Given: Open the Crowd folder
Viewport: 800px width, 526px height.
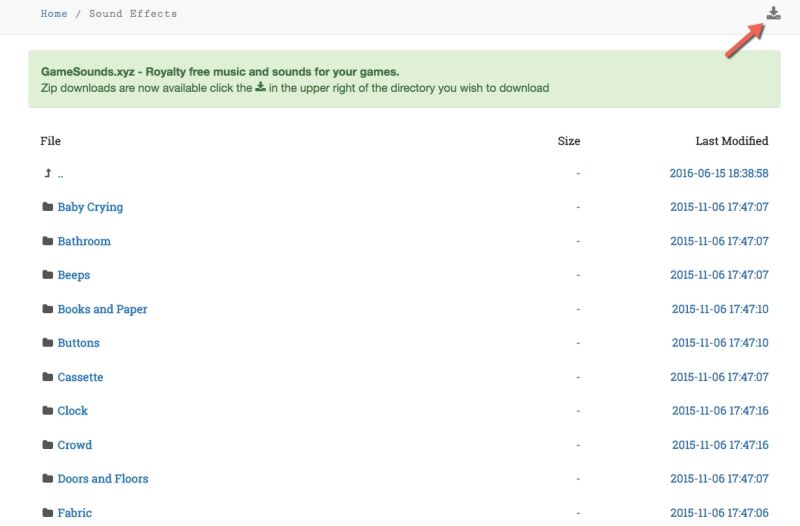Looking at the screenshot, I should (x=75, y=445).
